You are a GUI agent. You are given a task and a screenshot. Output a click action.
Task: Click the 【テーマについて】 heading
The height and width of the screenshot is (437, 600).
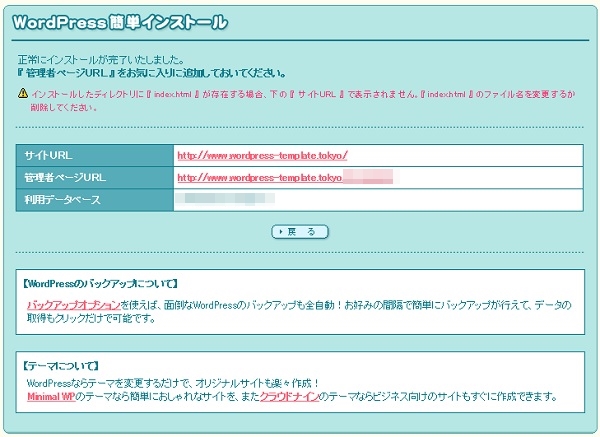[60, 366]
